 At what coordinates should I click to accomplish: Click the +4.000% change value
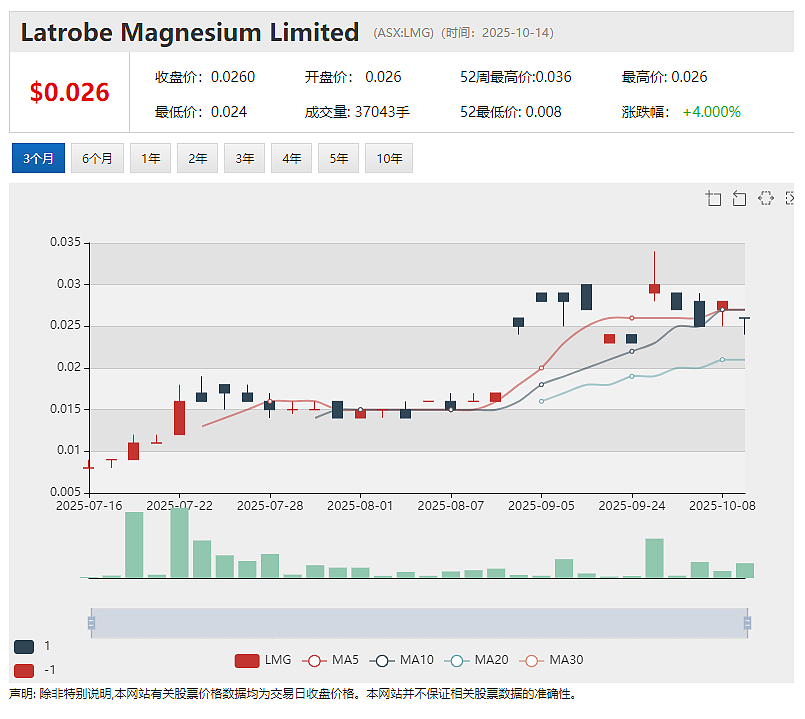click(712, 112)
